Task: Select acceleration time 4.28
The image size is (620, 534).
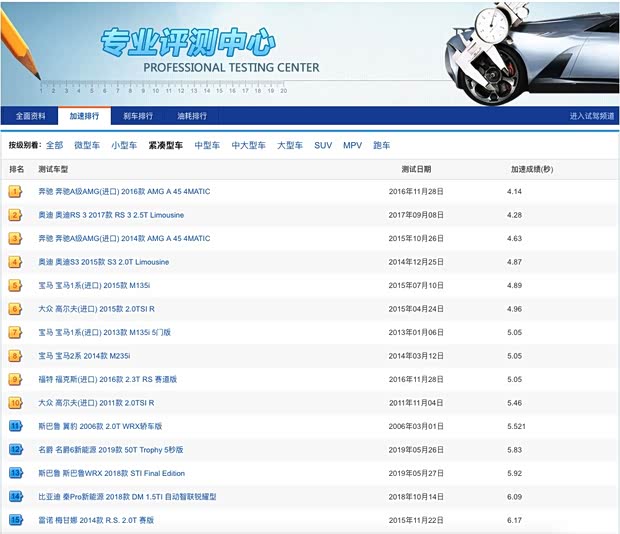Action: (514, 215)
